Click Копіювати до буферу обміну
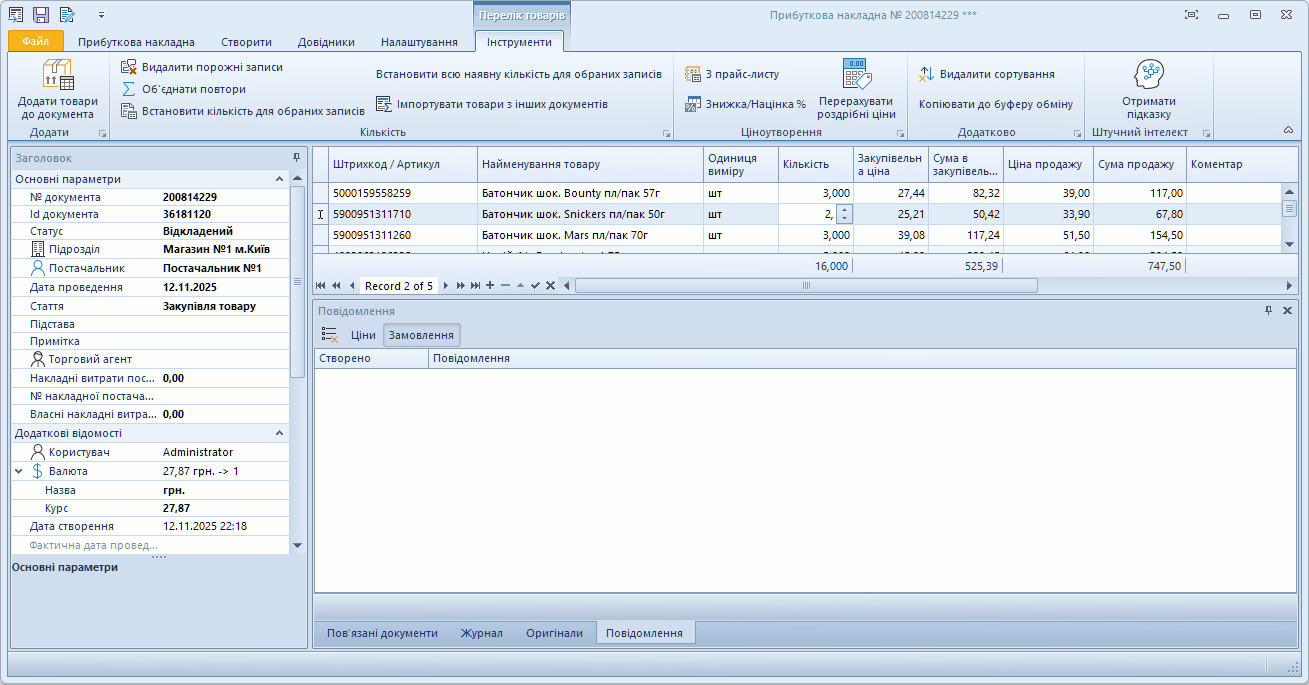This screenshot has height=685, width=1309. coord(995,104)
